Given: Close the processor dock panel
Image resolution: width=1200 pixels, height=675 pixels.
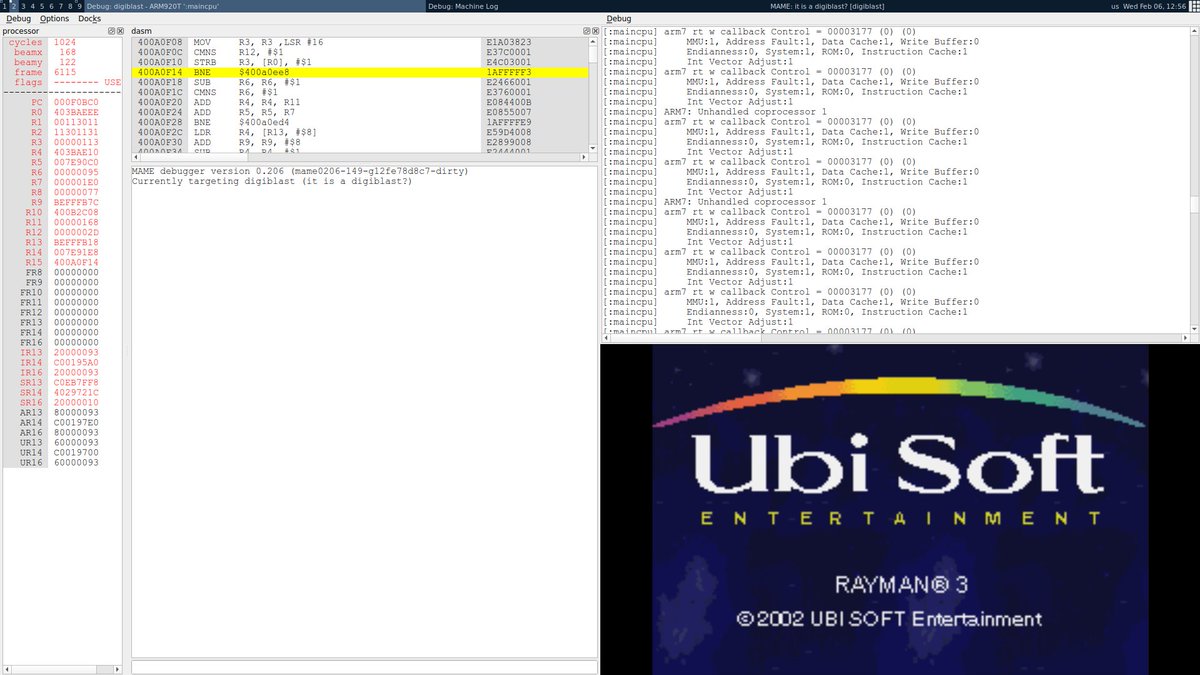Looking at the screenshot, I should (x=121, y=31).
